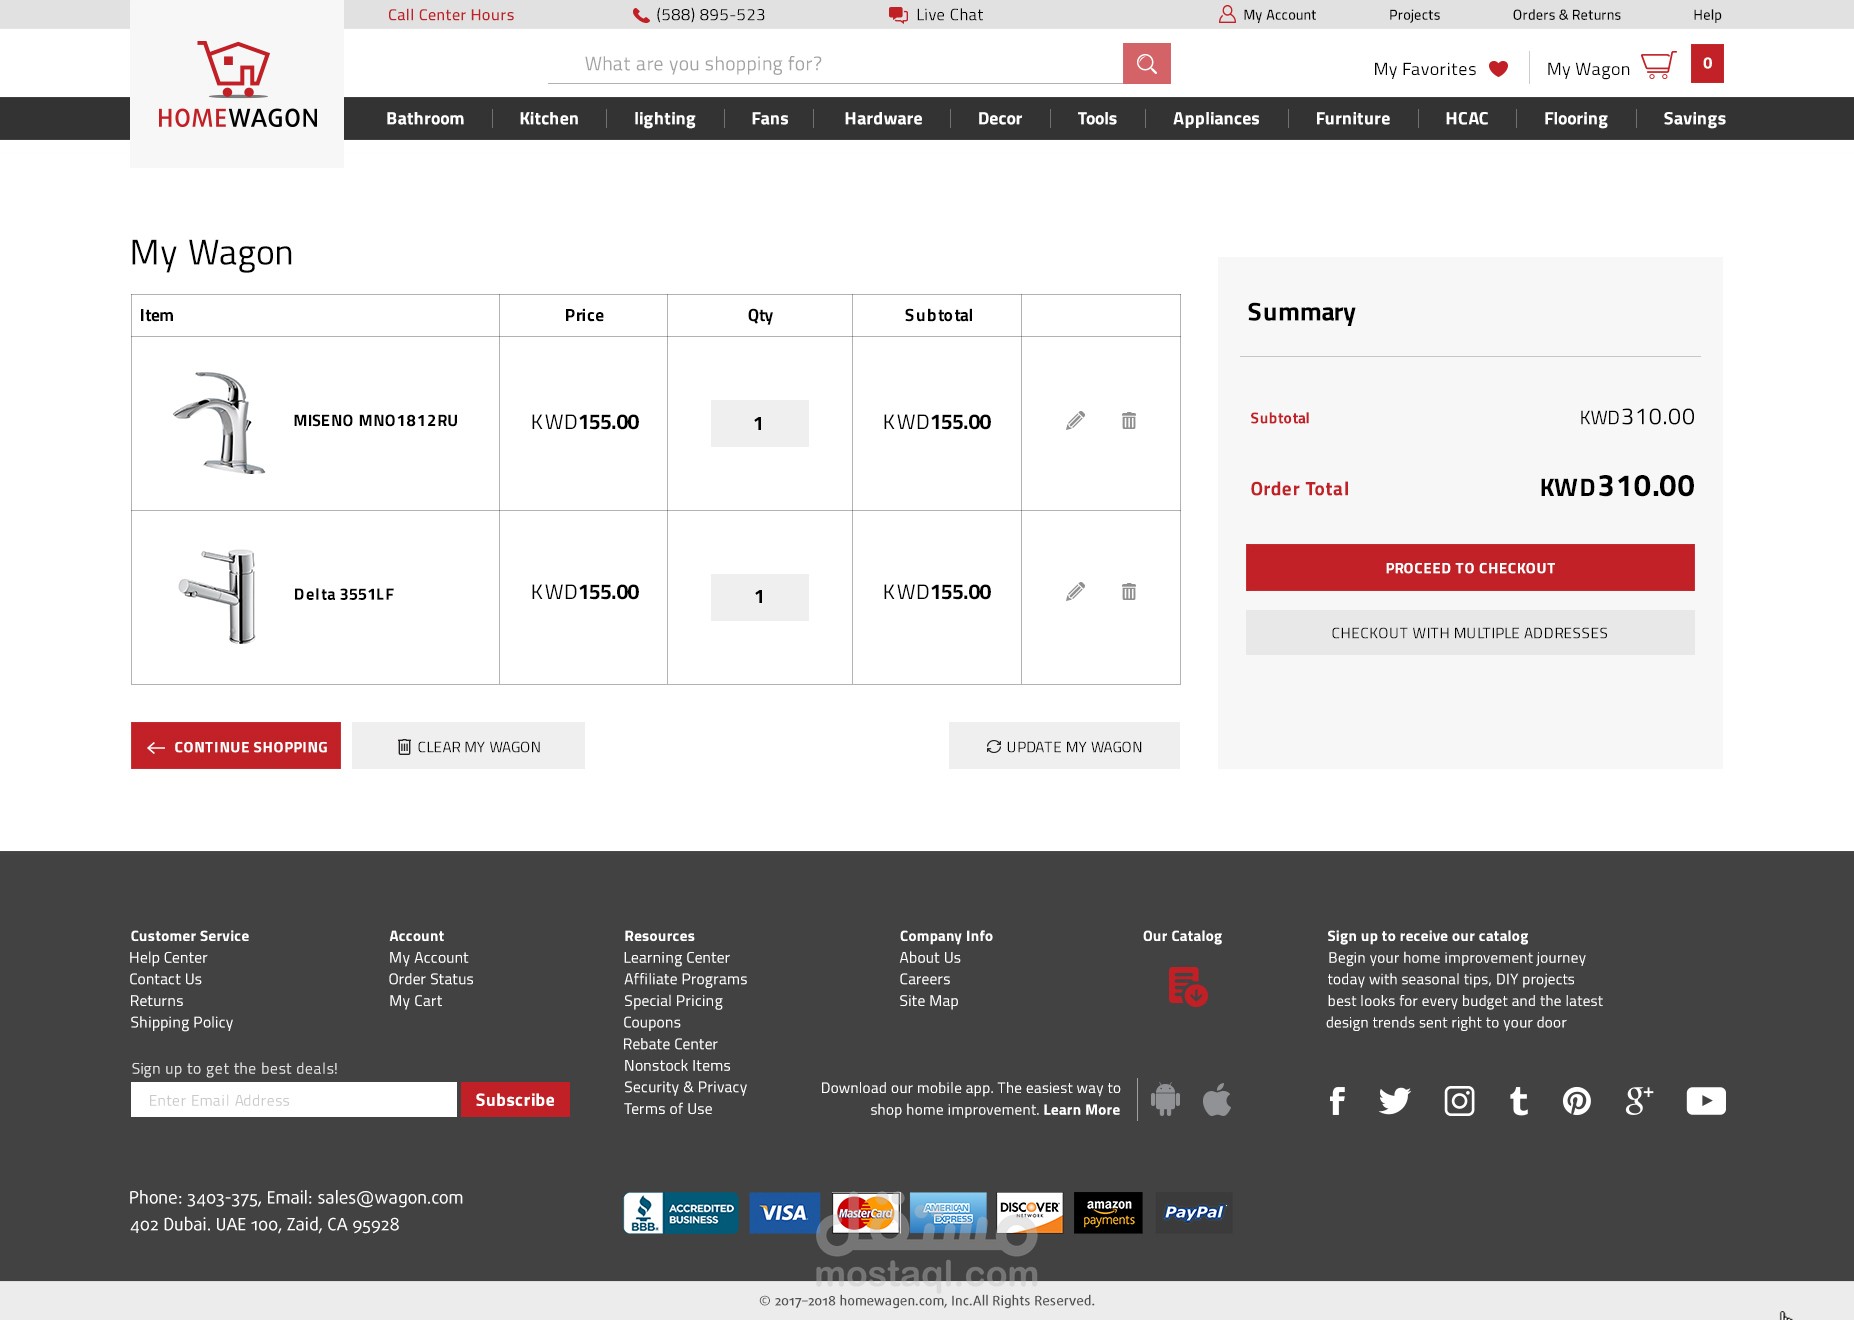Click the HomeWagon logo
Viewport: 1854px width, 1320px height.
pos(237,85)
